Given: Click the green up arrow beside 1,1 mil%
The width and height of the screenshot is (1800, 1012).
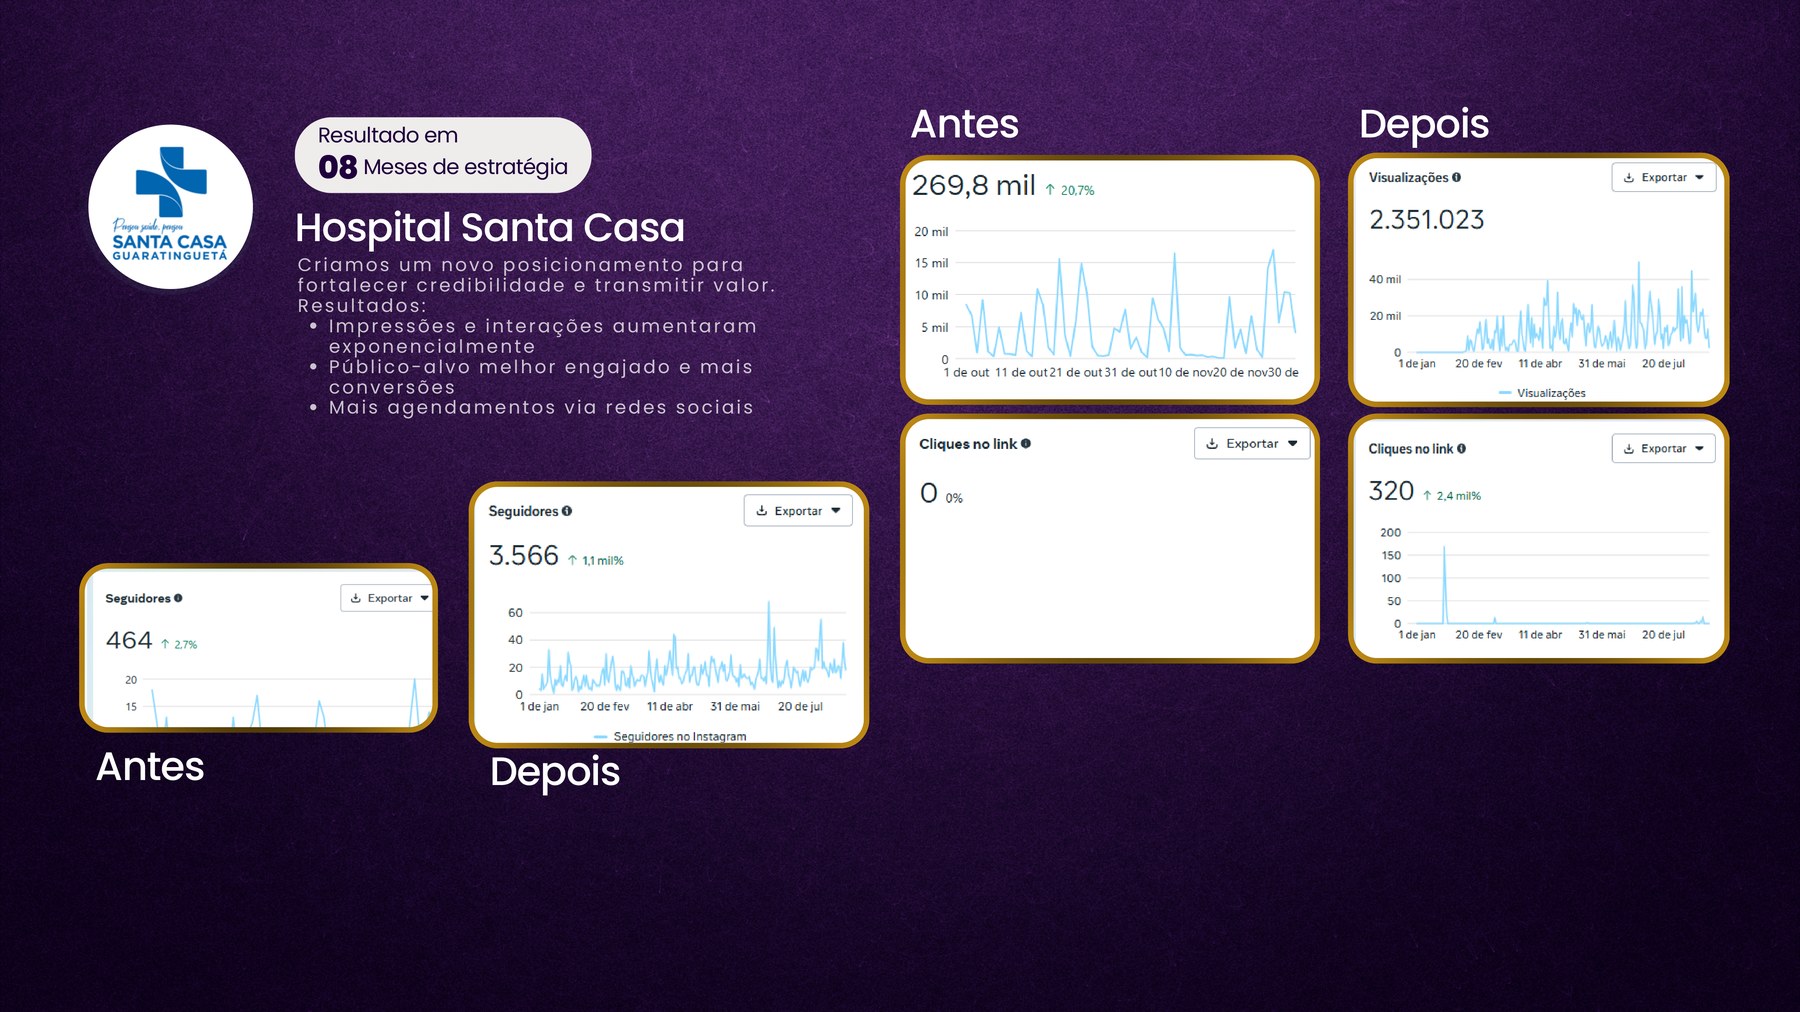Looking at the screenshot, I should (x=572, y=560).
